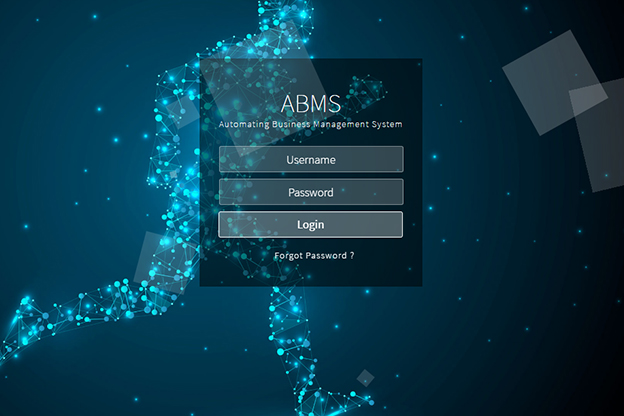Click the Username input field

pos(311,159)
